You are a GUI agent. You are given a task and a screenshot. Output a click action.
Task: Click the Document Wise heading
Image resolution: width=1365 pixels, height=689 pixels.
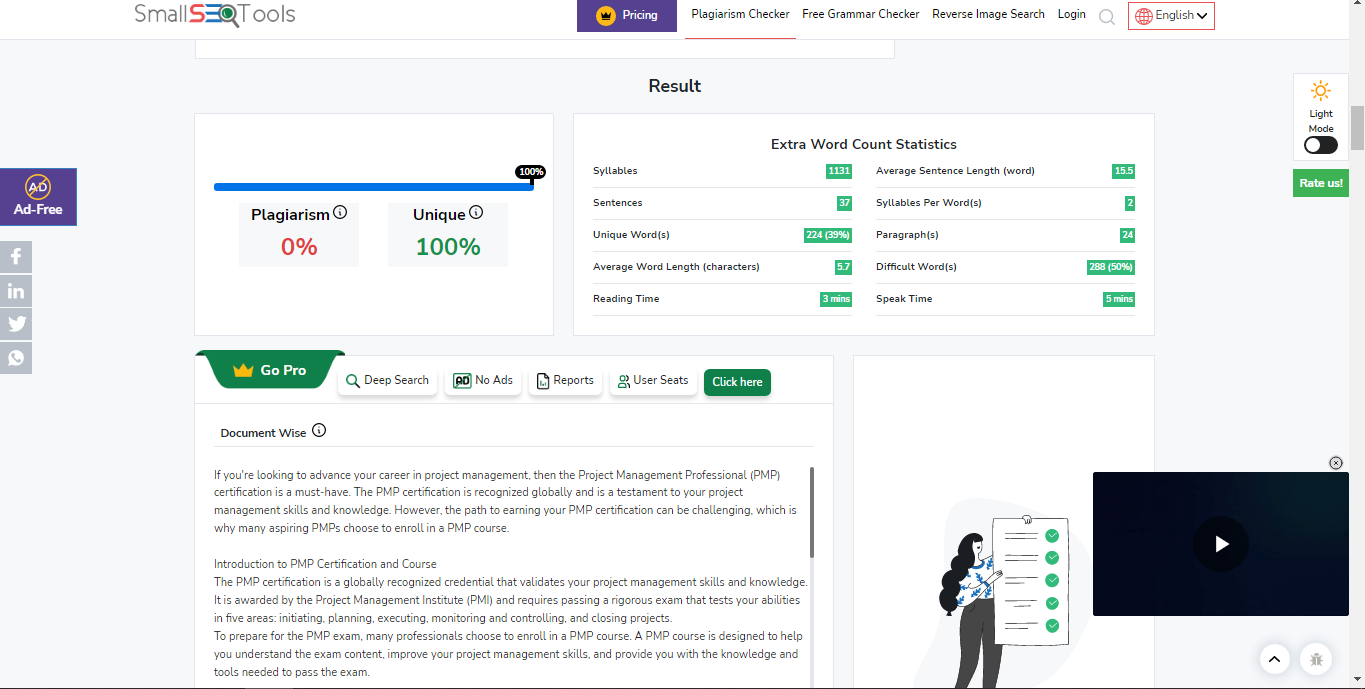(x=263, y=433)
